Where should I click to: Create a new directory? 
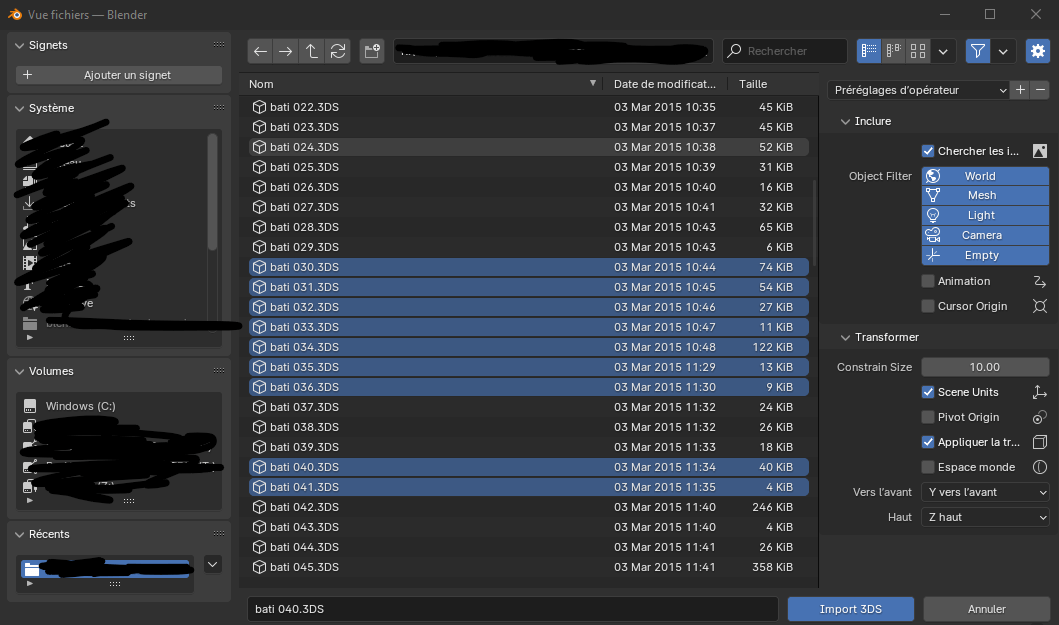pyautogui.click(x=371, y=51)
